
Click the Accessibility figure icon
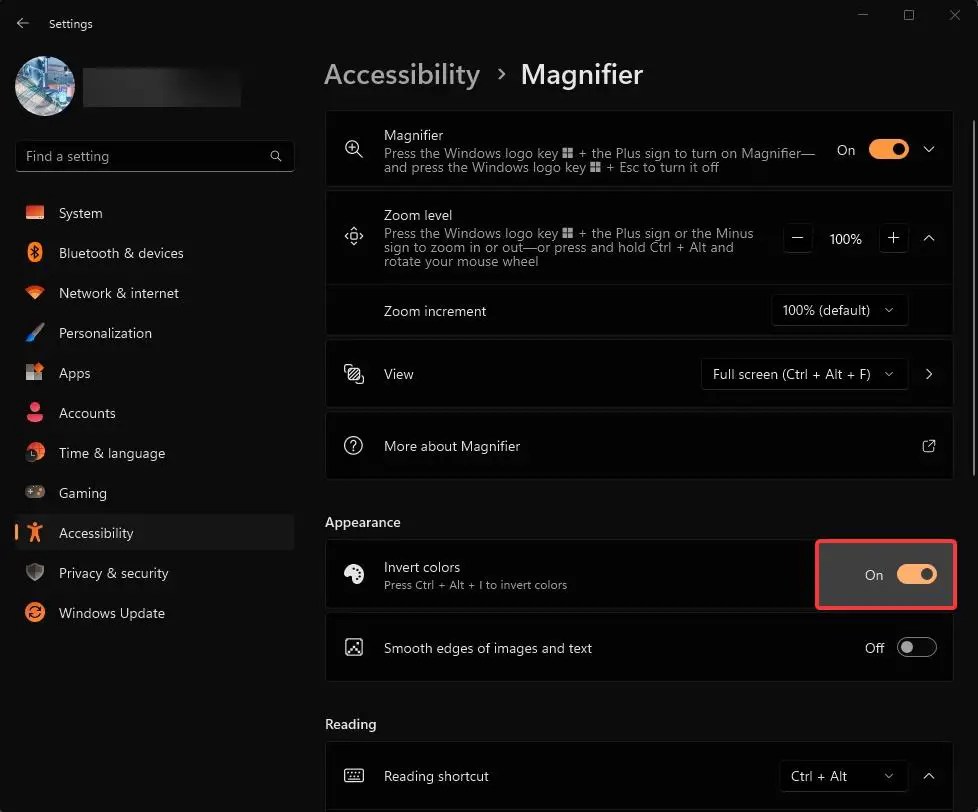coord(35,533)
